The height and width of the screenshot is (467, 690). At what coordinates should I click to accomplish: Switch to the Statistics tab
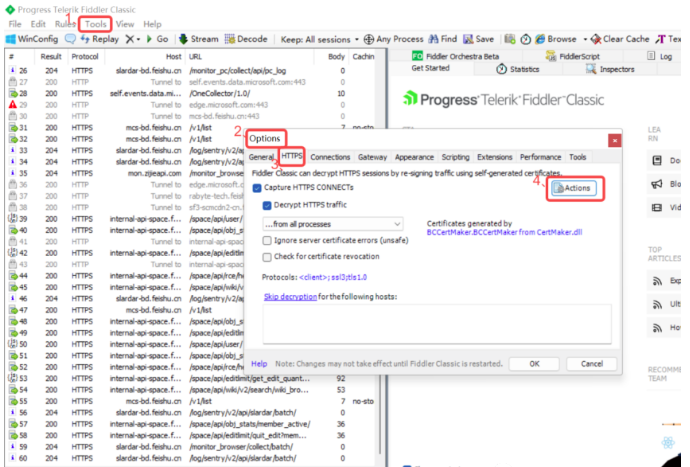click(x=518, y=69)
